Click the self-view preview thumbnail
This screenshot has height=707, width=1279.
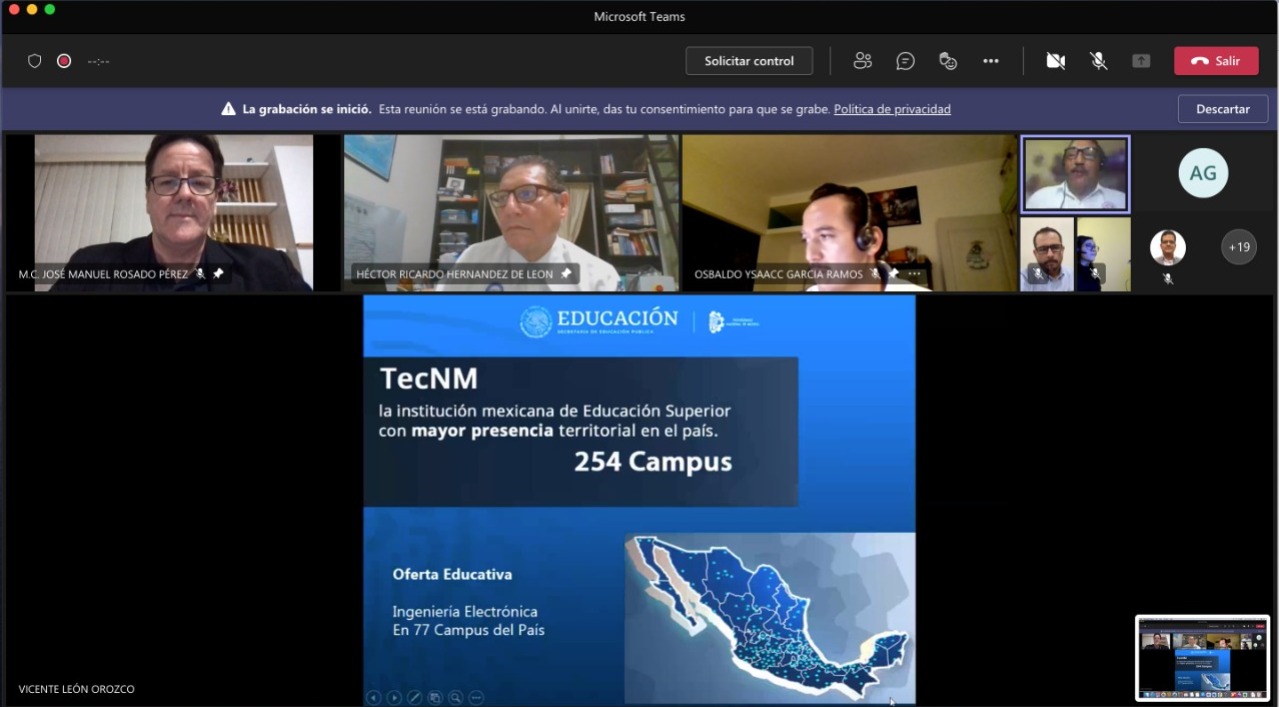click(x=1202, y=657)
